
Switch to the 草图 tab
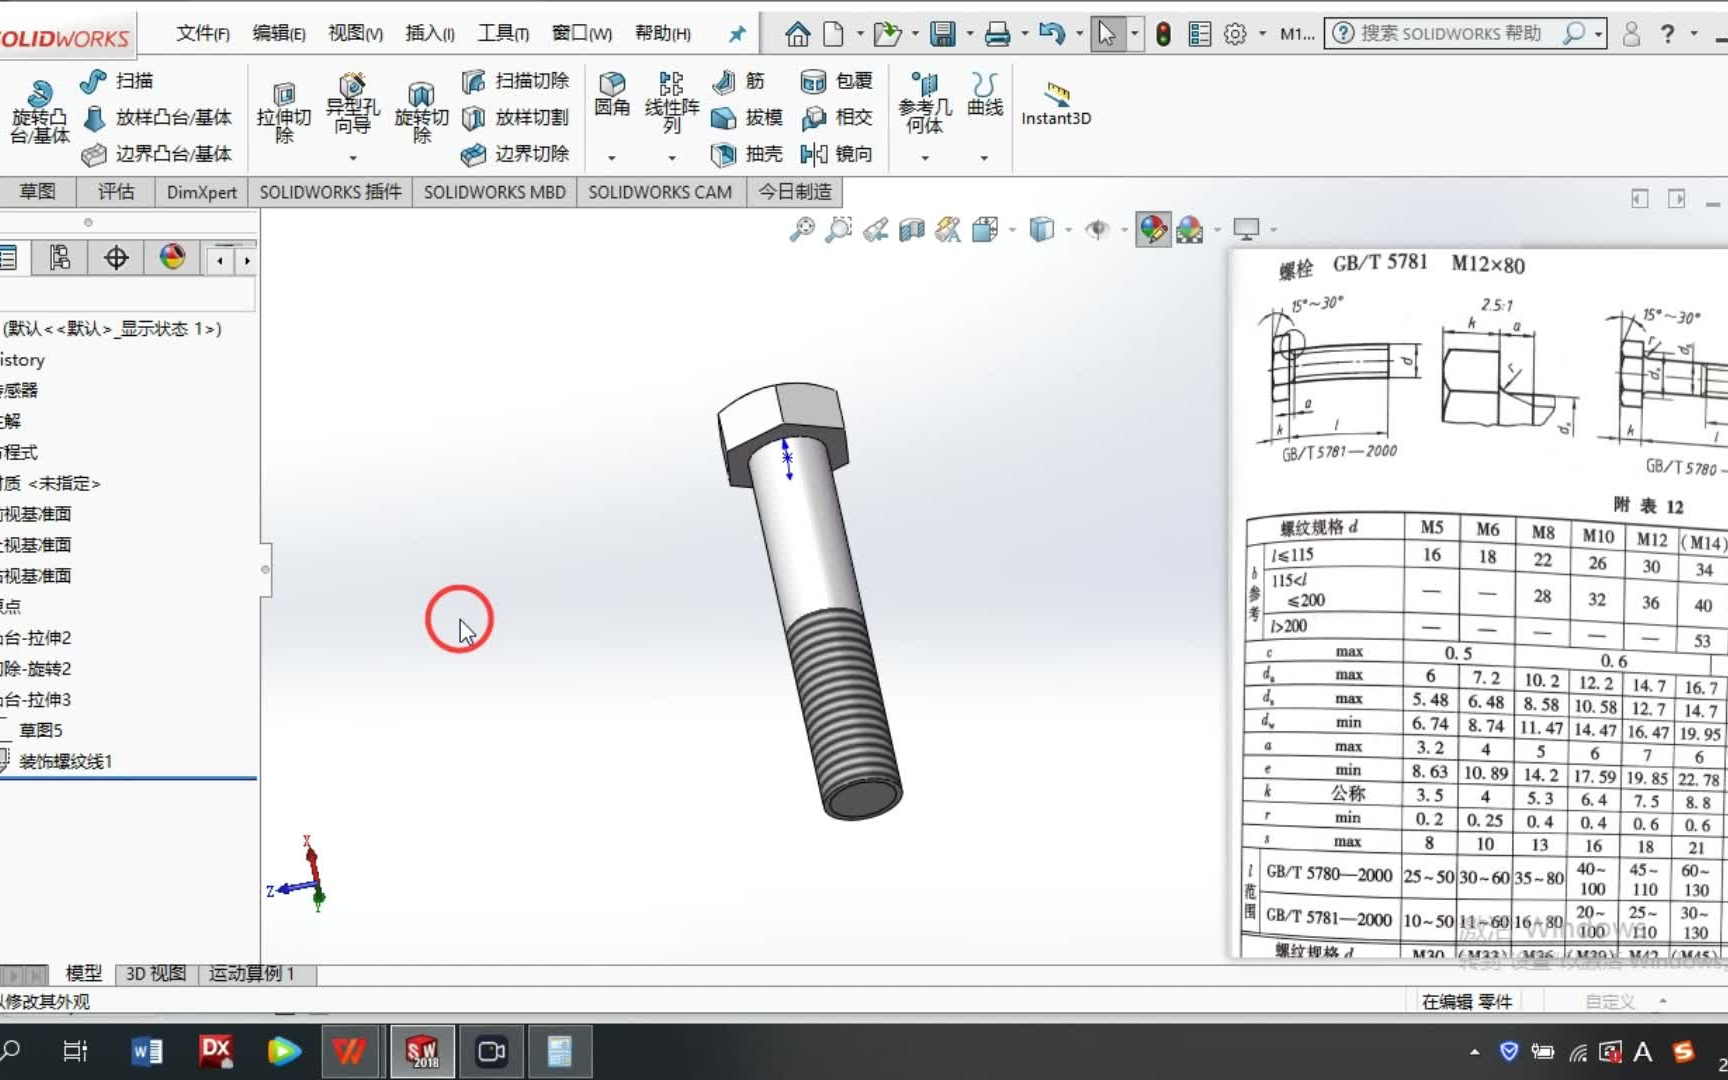38,192
